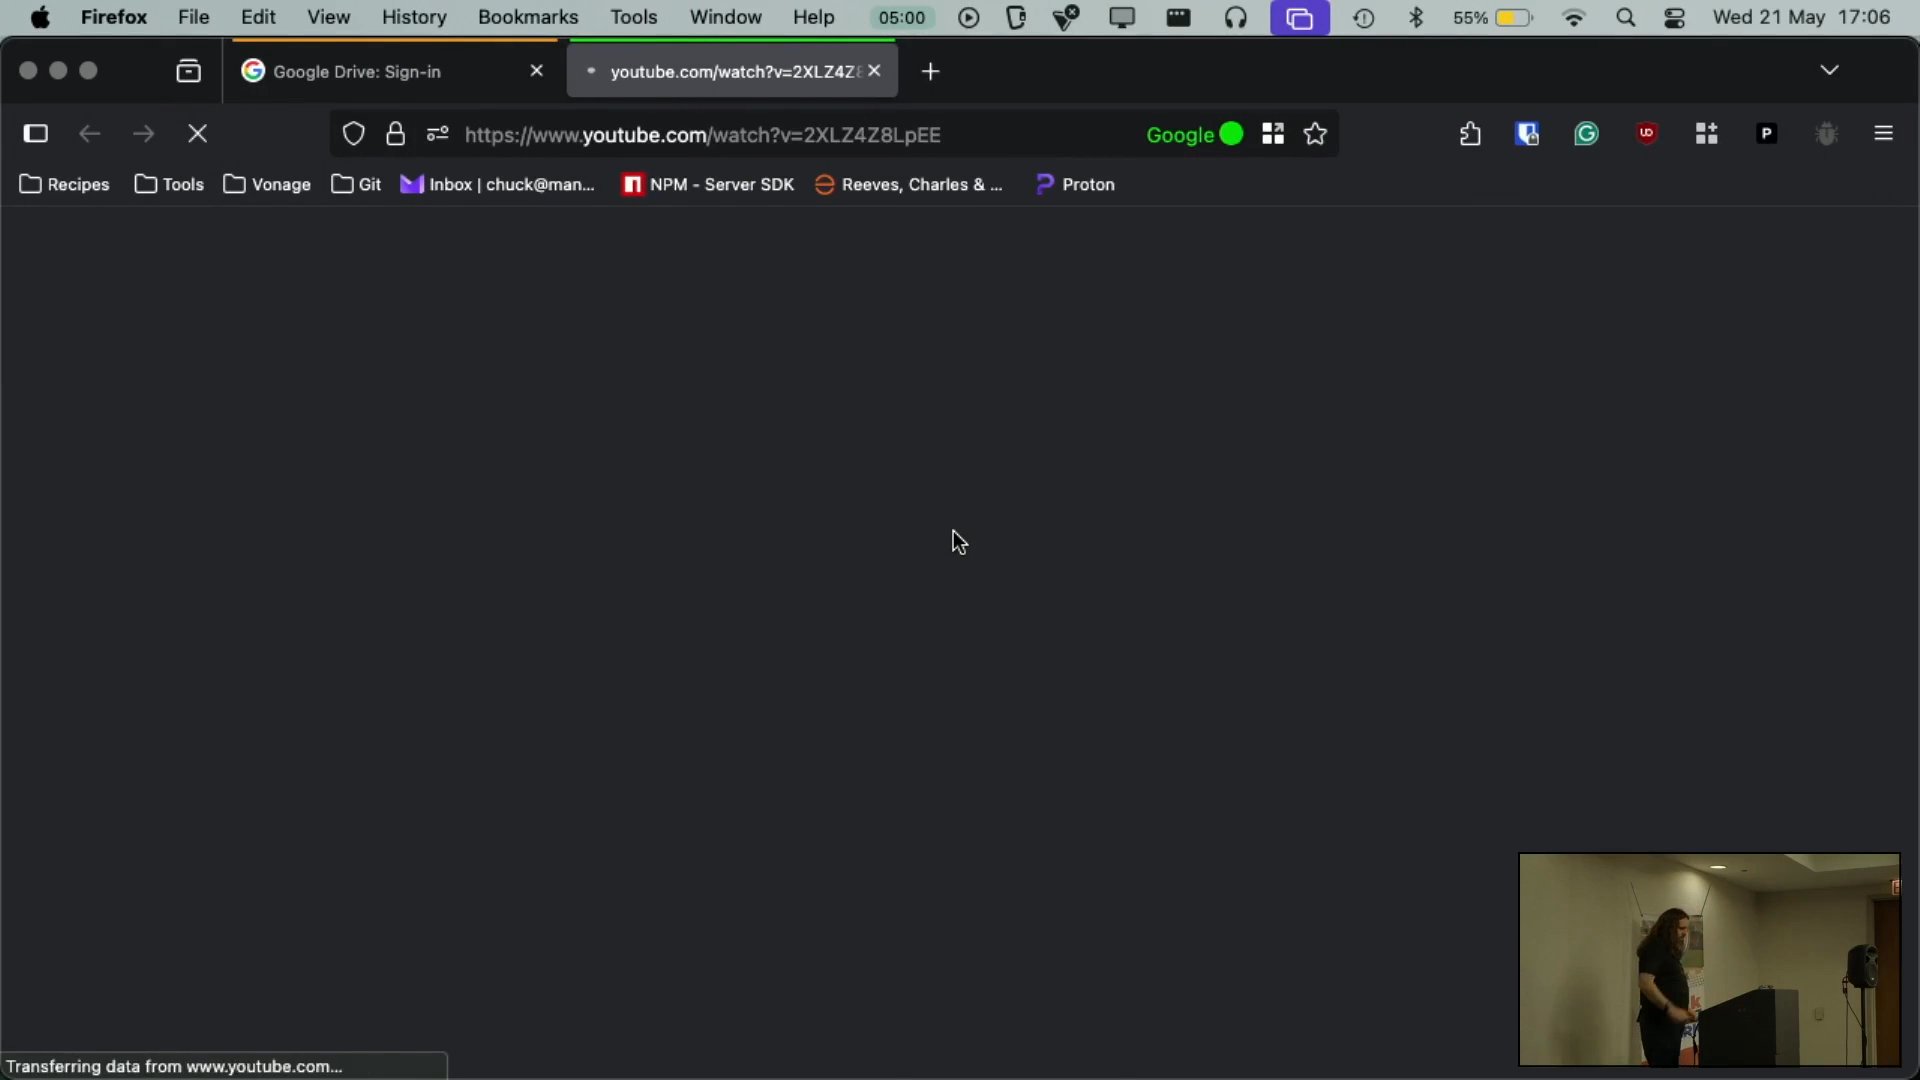Open the Proton bookmark link
The height and width of the screenshot is (1080, 1920).
click(x=1076, y=185)
